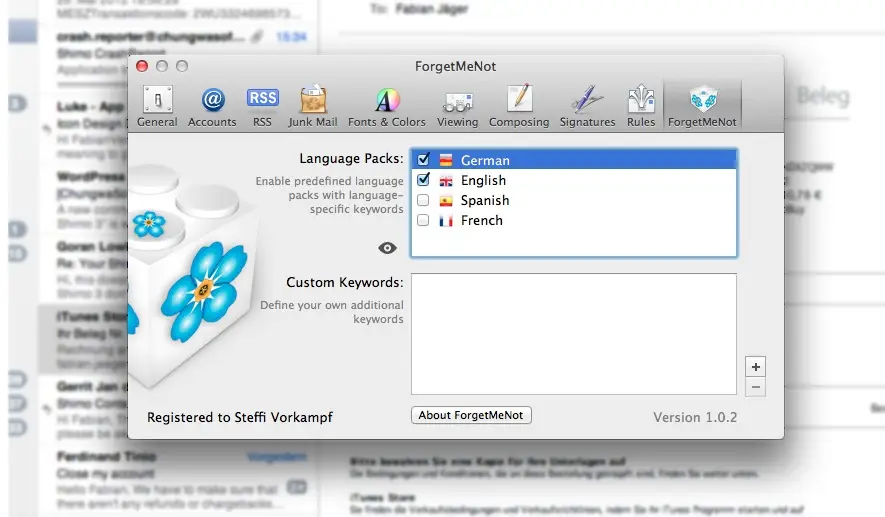
Task: Open the Accounts preferences pane
Action: click(x=212, y=106)
